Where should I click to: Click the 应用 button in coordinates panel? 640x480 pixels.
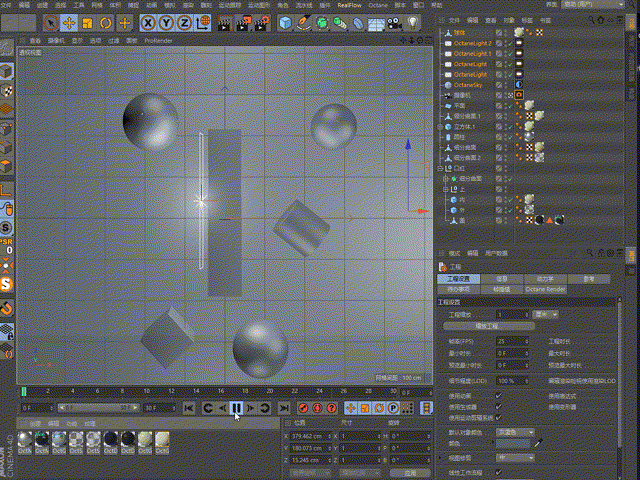tap(410, 473)
